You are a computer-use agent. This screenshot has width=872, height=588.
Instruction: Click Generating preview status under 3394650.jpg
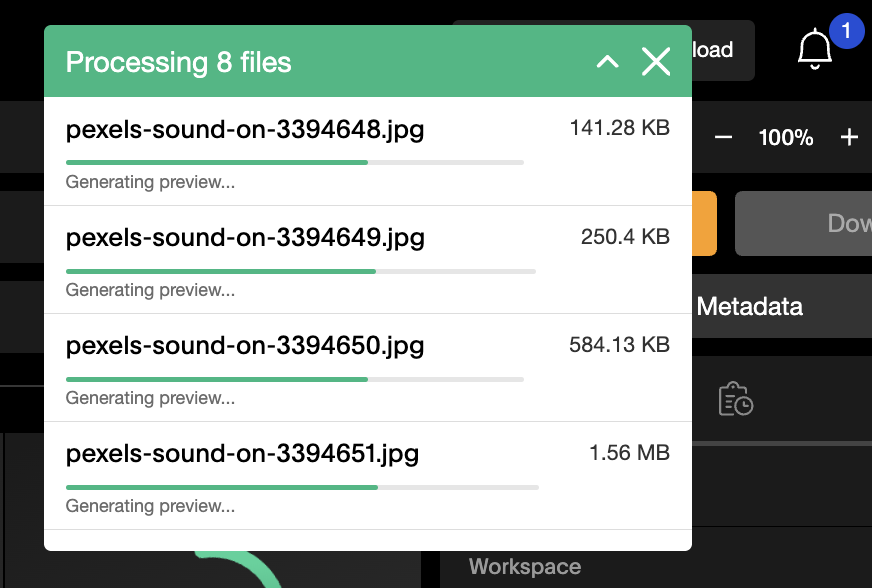[150, 398]
